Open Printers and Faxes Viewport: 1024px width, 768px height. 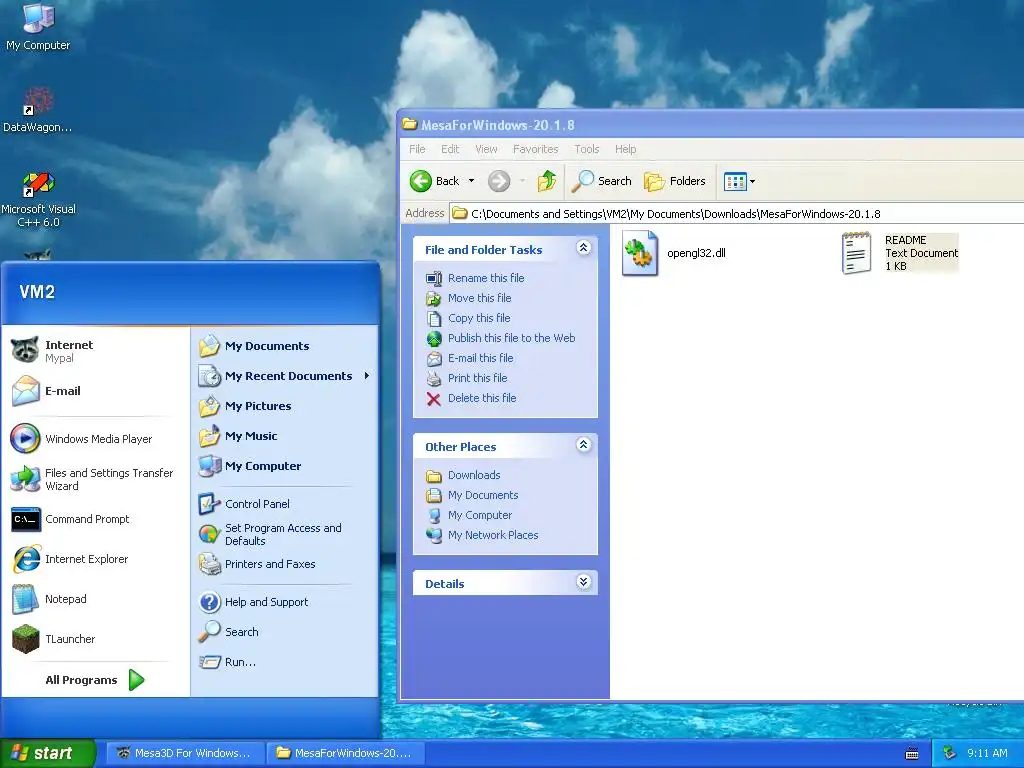[x=257, y=564]
